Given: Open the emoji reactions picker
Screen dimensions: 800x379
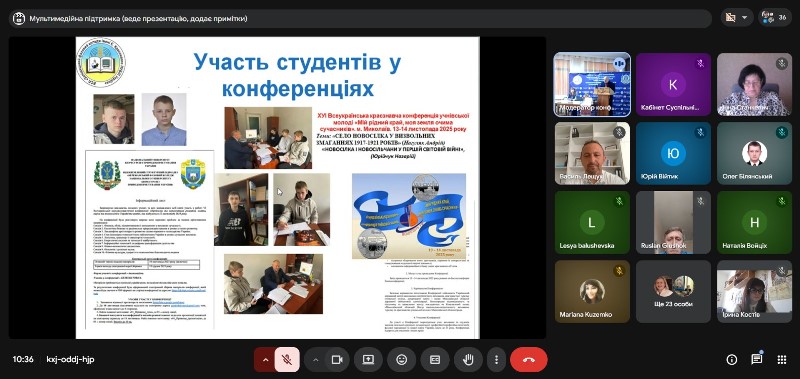Looking at the screenshot, I should [x=402, y=360].
